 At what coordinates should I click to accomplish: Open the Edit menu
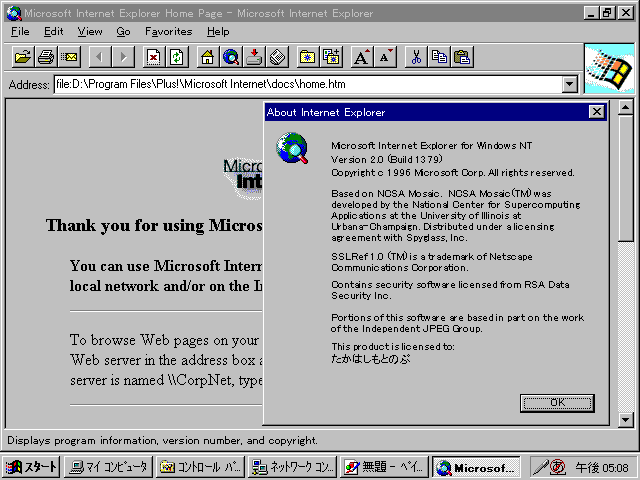(53, 31)
